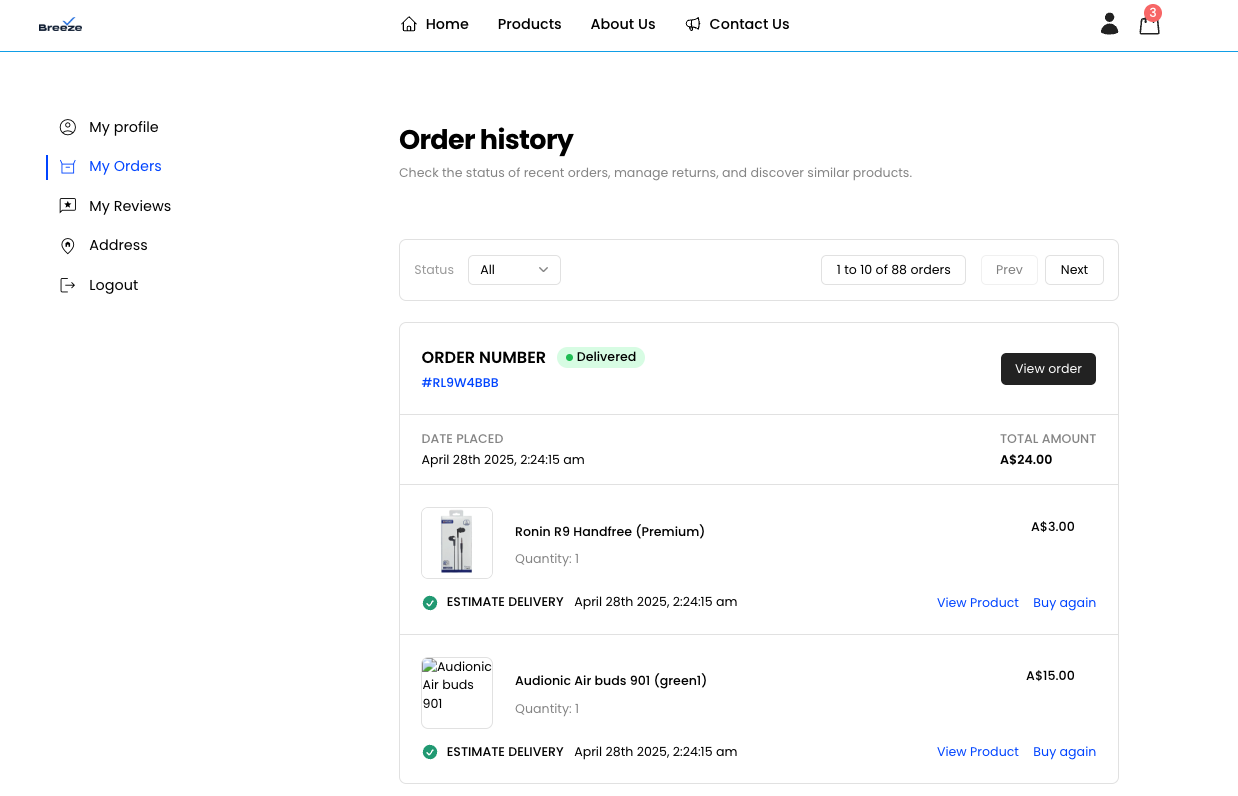Click the Logout arrow icon

click(x=67, y=284)
